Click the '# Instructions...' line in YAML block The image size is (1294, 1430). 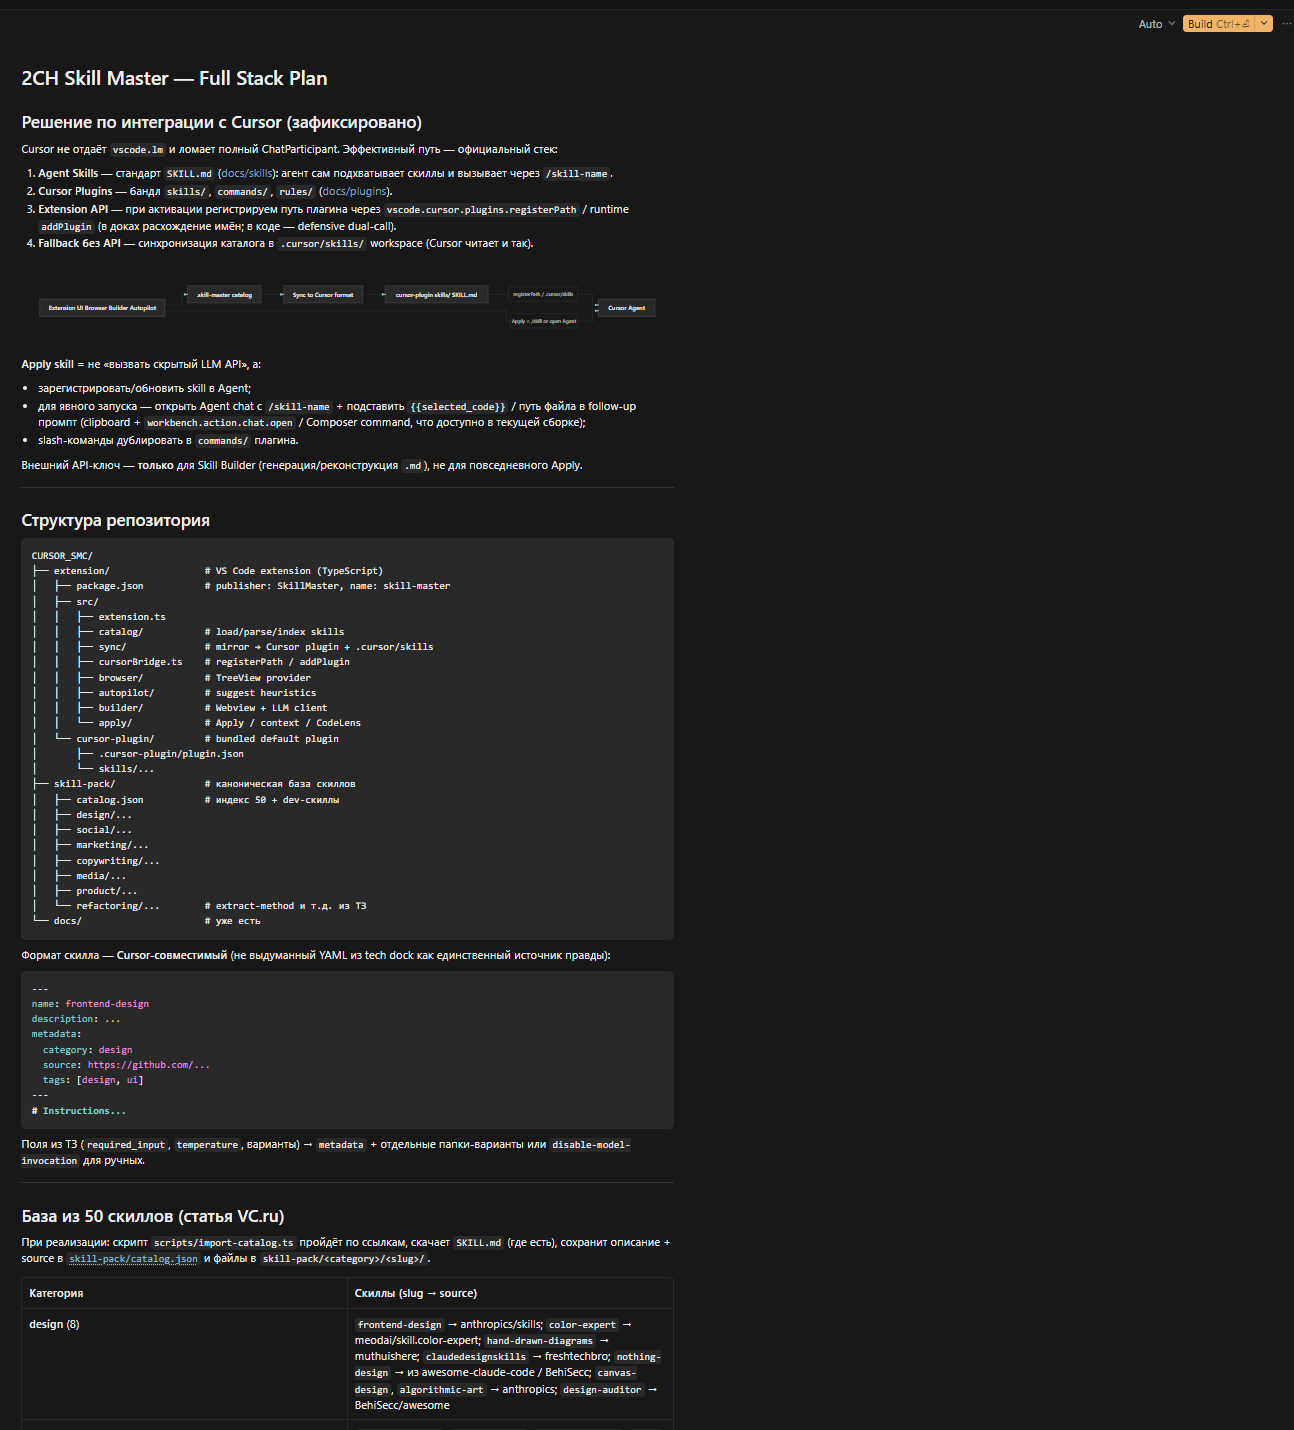(79, 1111)
